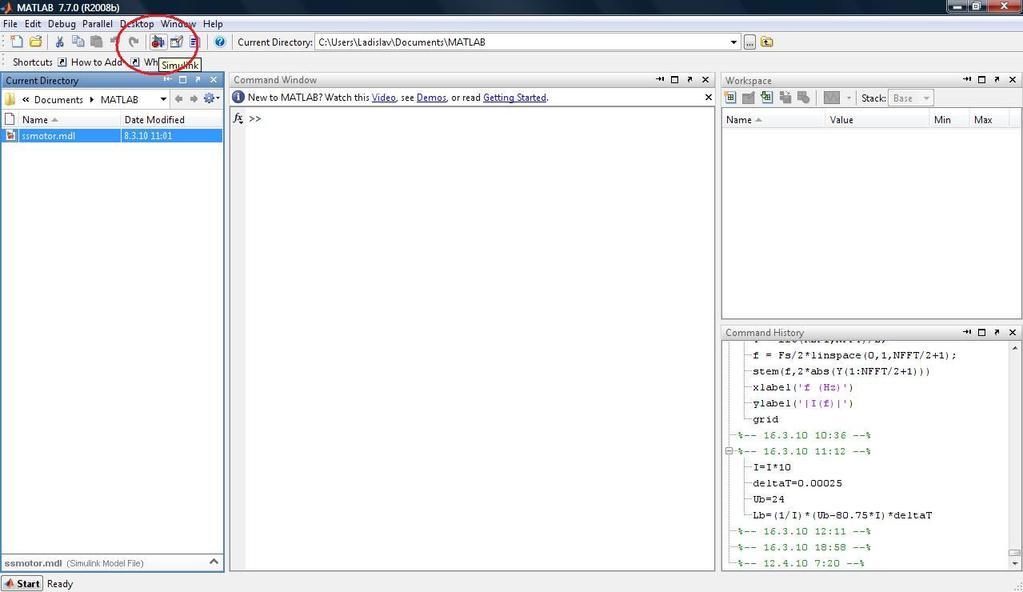Expand the Documents MATLAB folder dropdown arrow
This screenshot has width=1023, height=592.
(x=163, y=99)
